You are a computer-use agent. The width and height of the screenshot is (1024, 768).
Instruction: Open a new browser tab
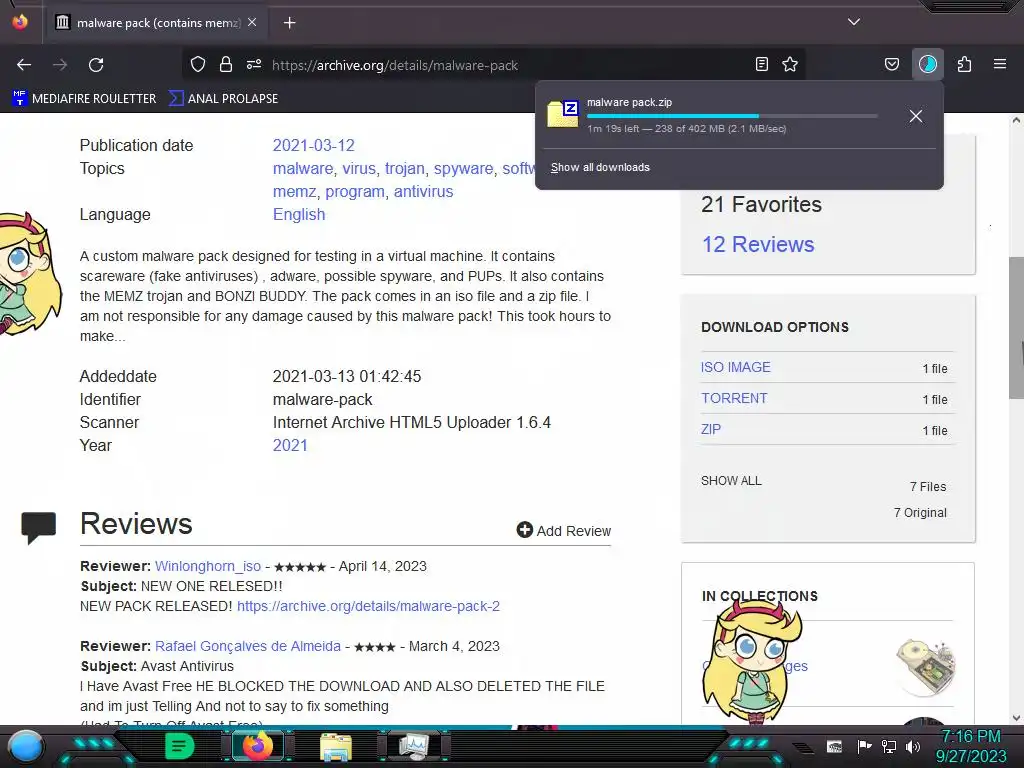coord(289,23)
